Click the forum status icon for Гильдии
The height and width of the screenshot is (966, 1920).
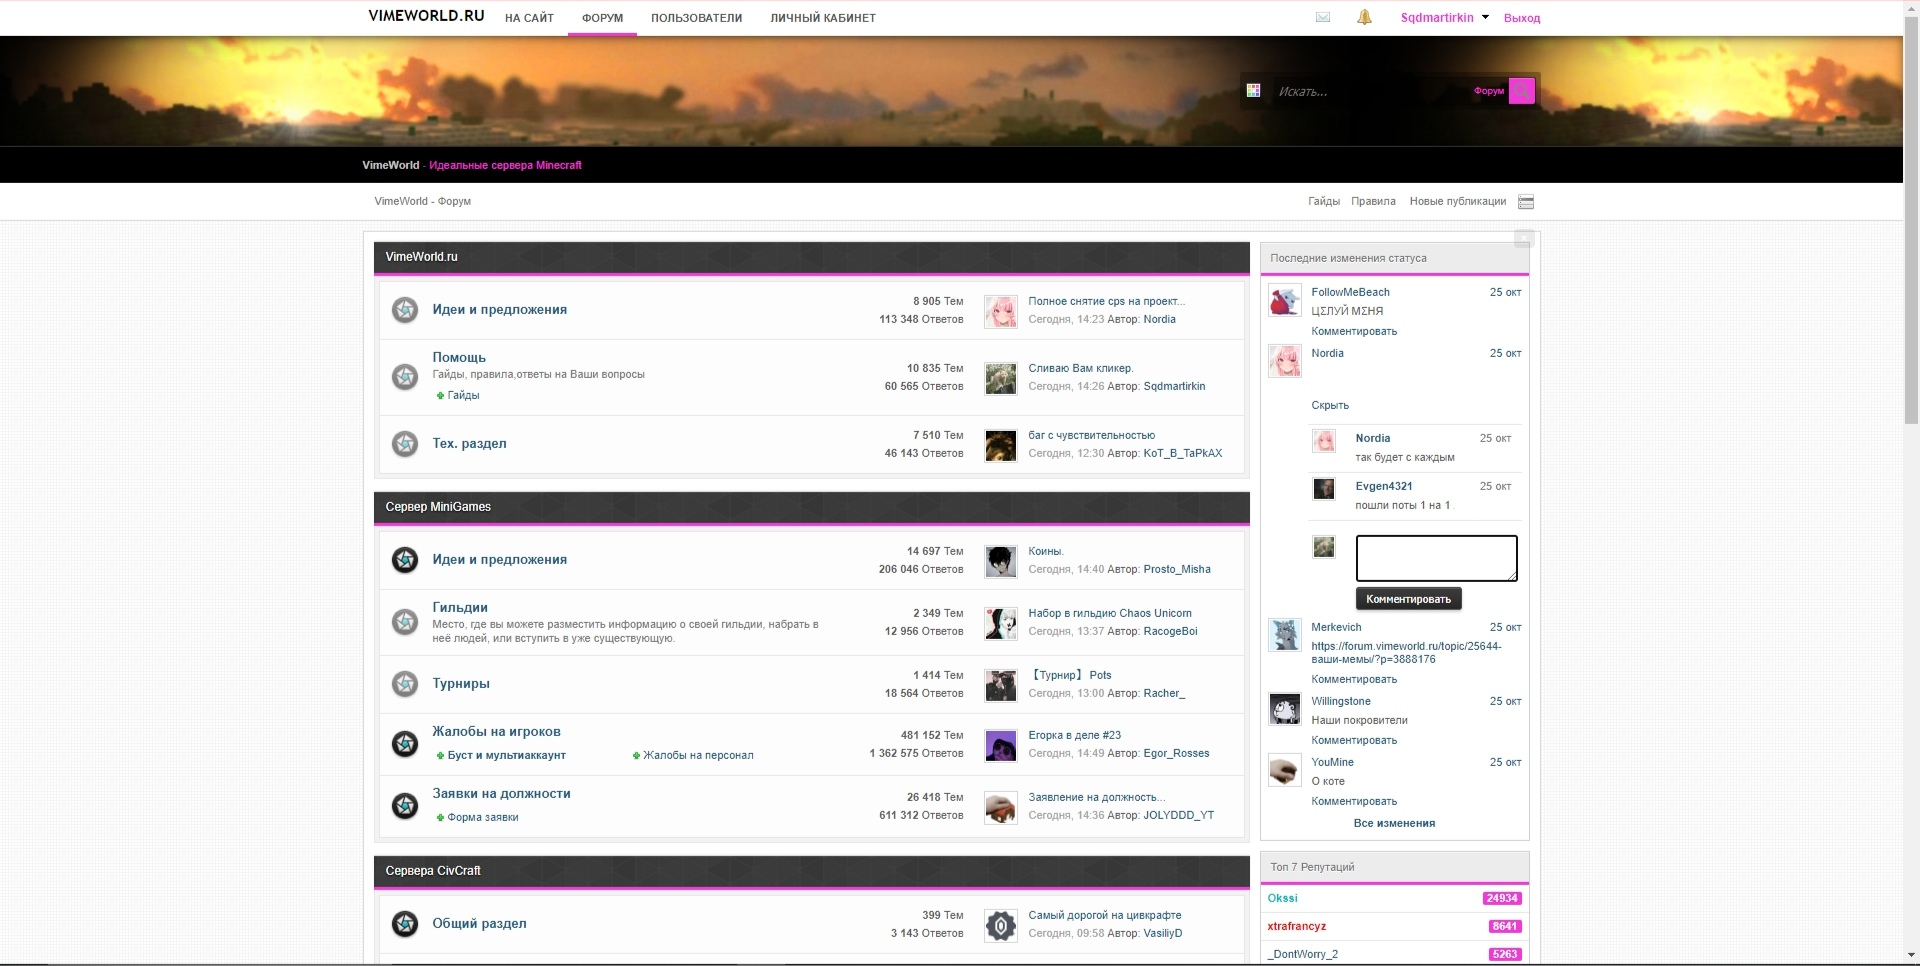pos(405,622)
